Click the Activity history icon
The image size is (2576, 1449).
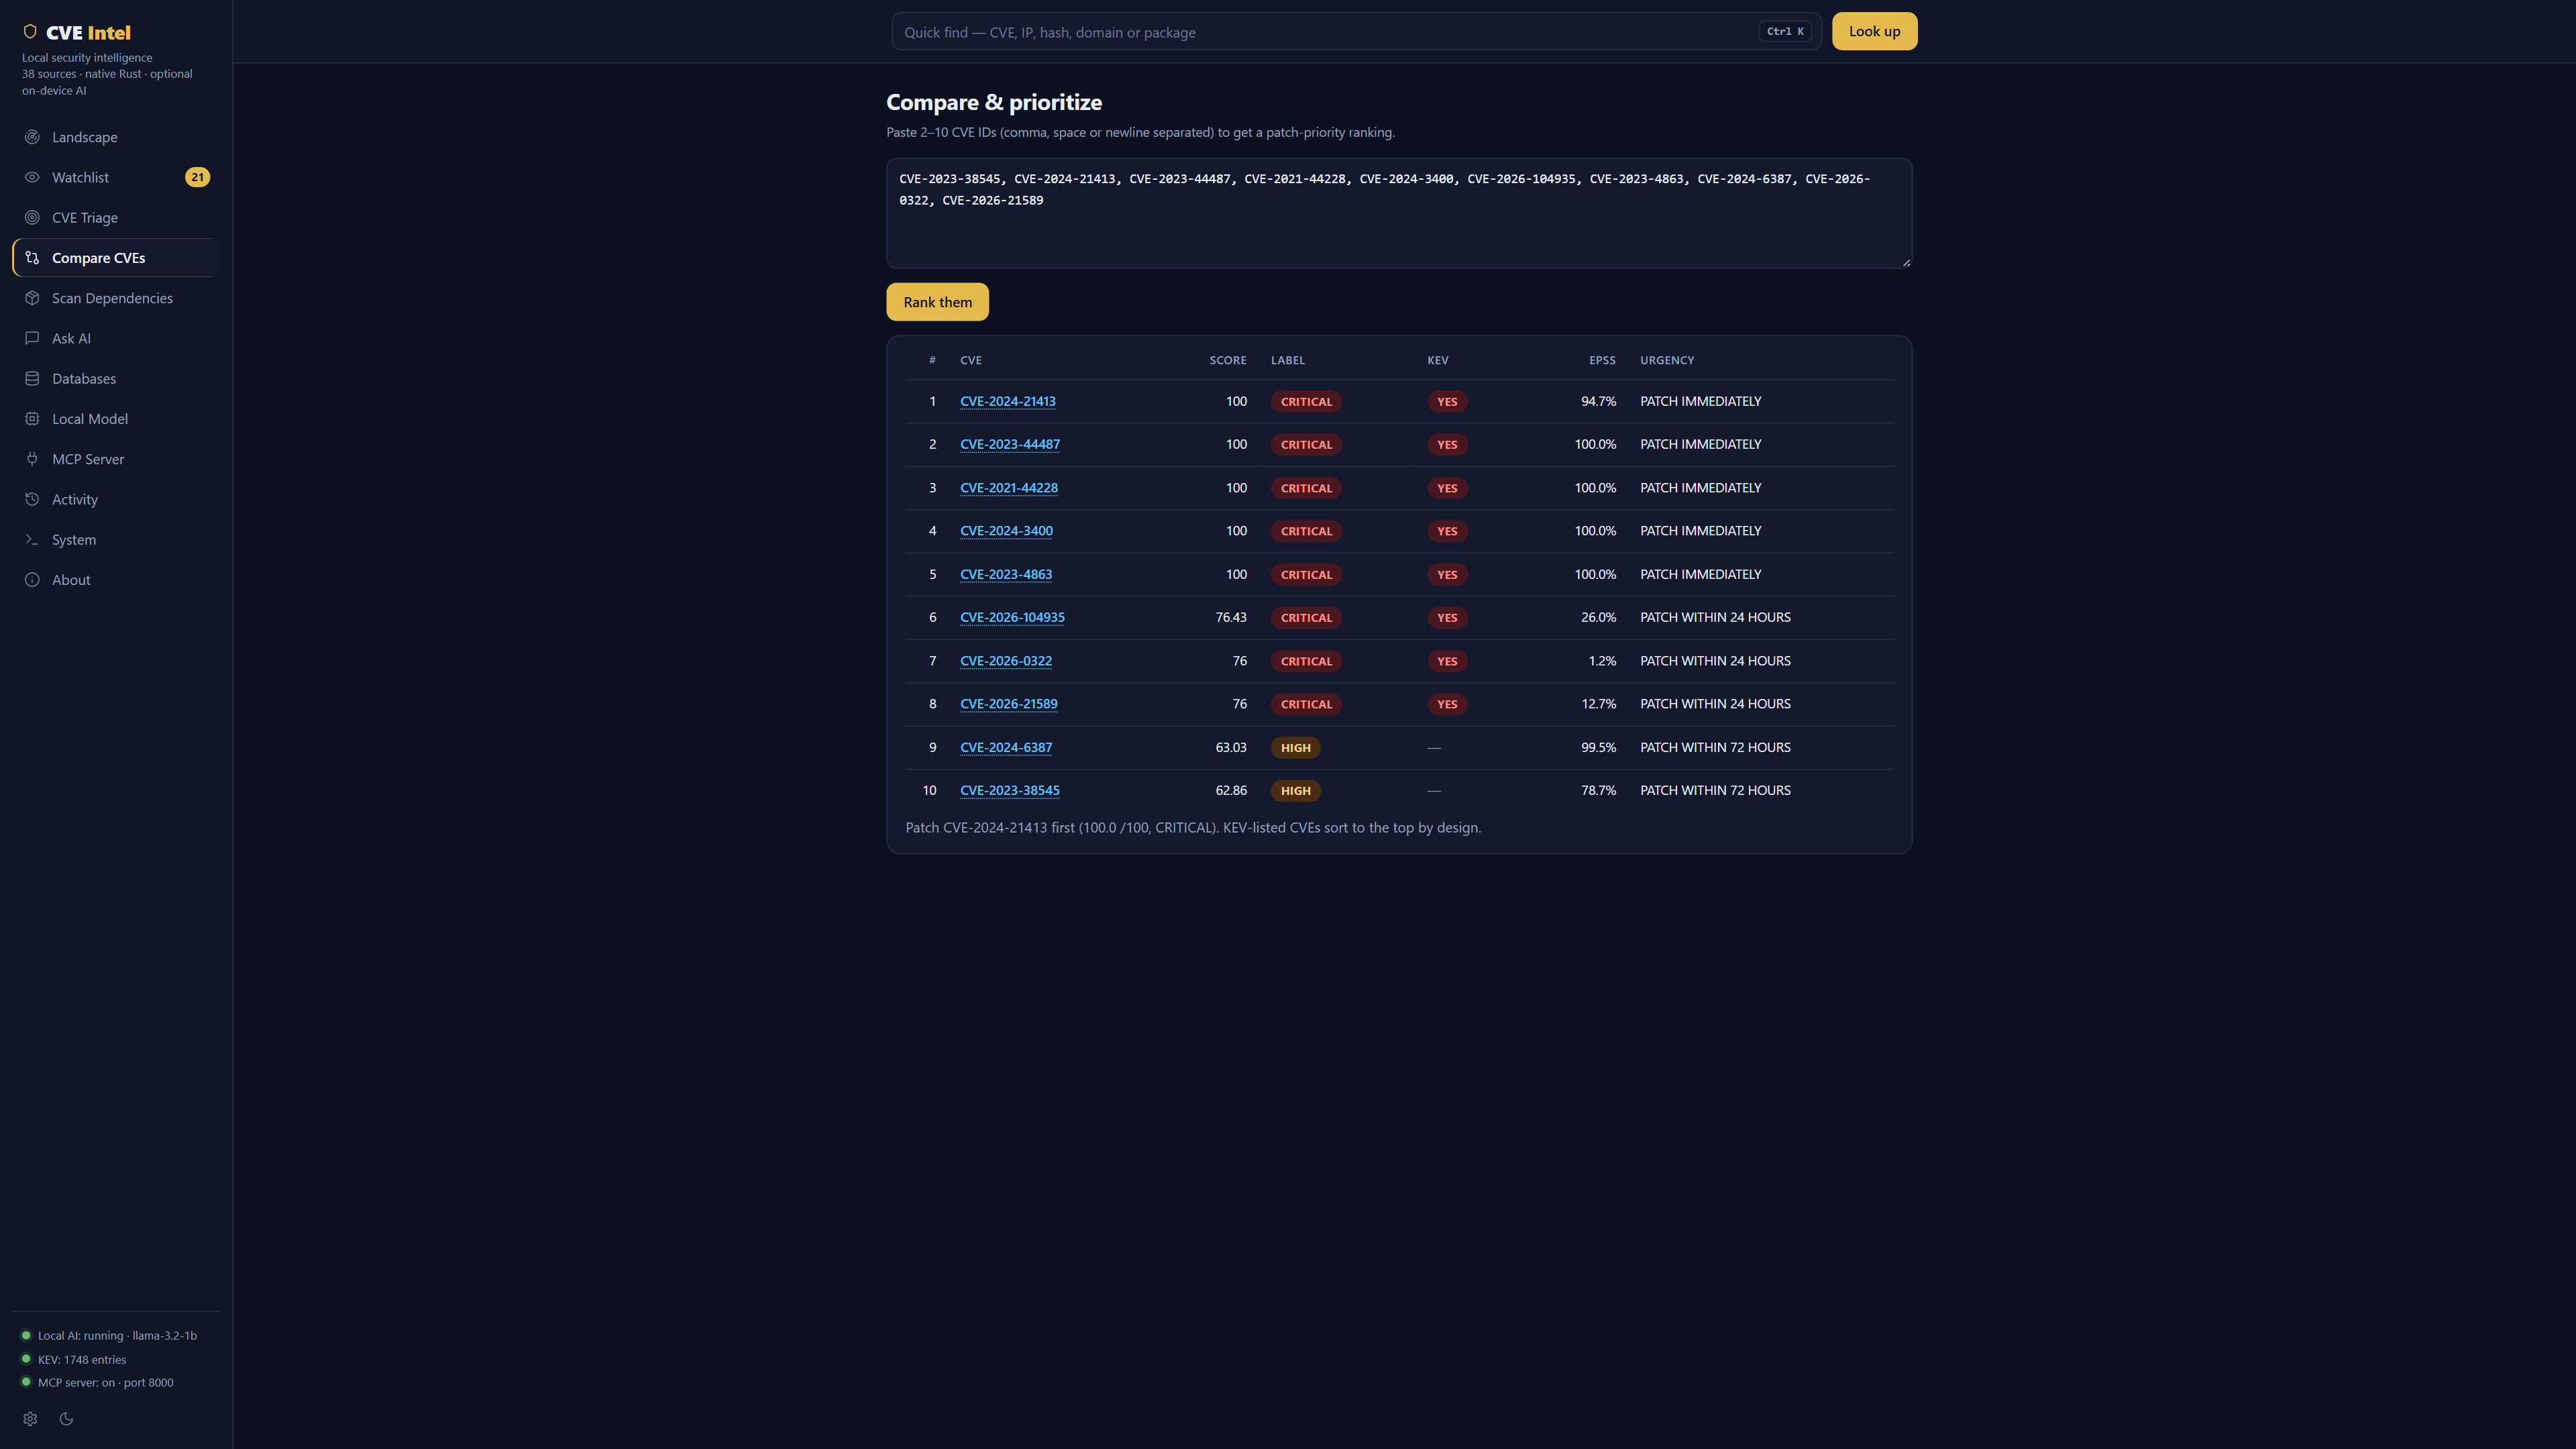point(32,499)
